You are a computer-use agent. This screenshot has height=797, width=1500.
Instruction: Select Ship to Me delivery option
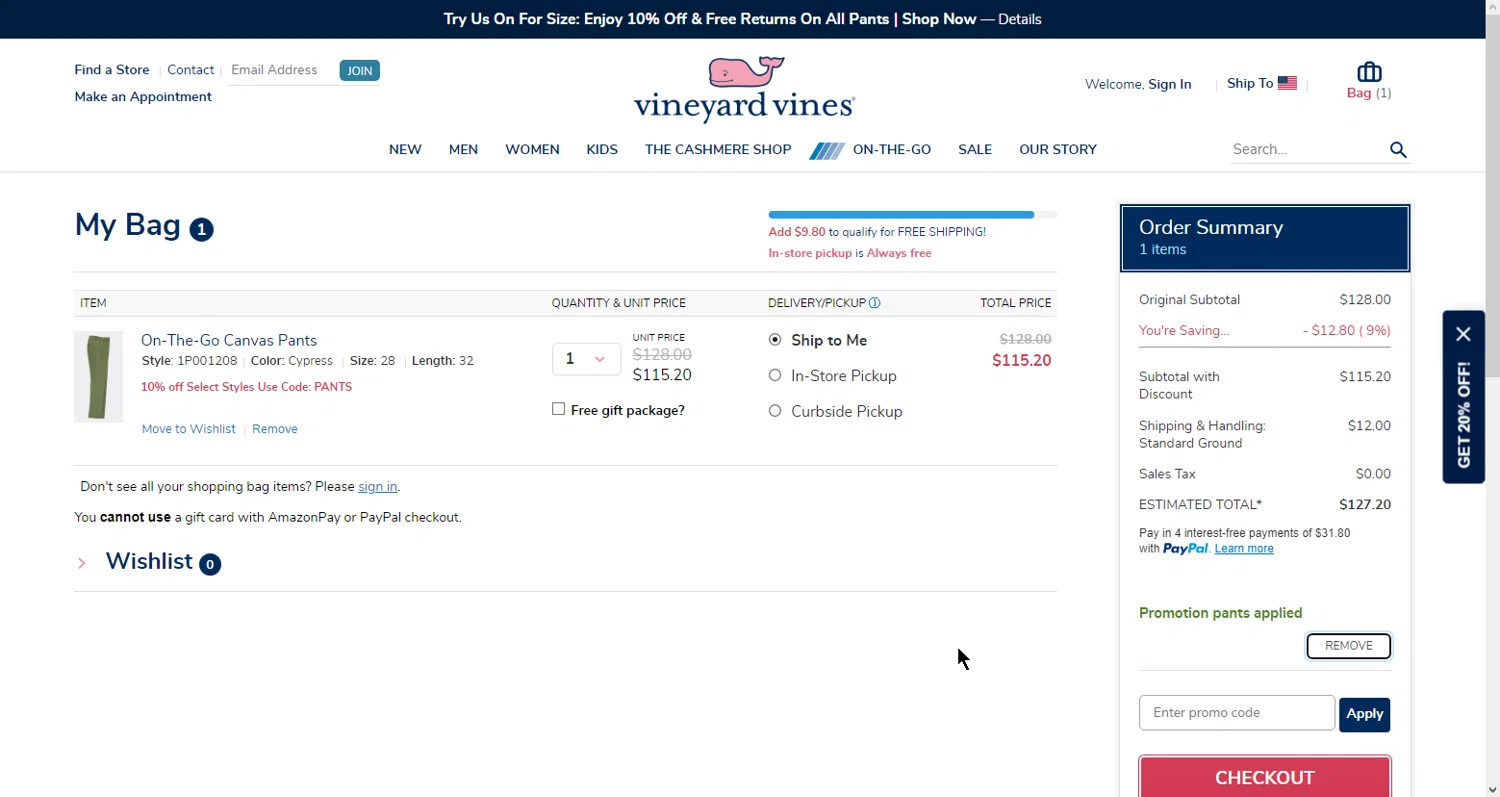(775, 340)
